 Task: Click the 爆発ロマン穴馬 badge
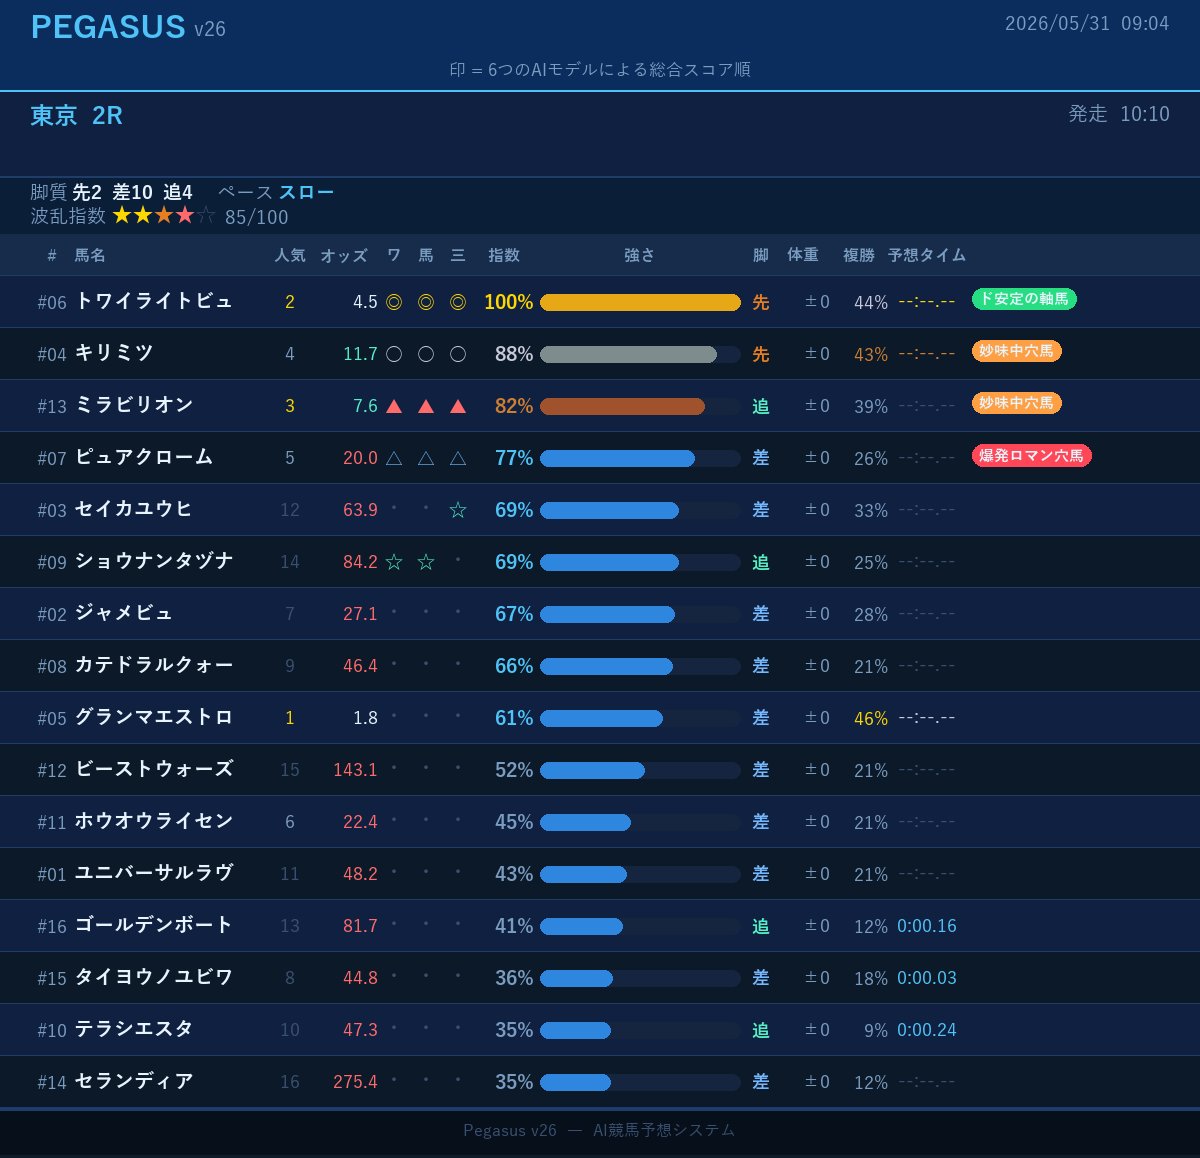coord(1031,456)
